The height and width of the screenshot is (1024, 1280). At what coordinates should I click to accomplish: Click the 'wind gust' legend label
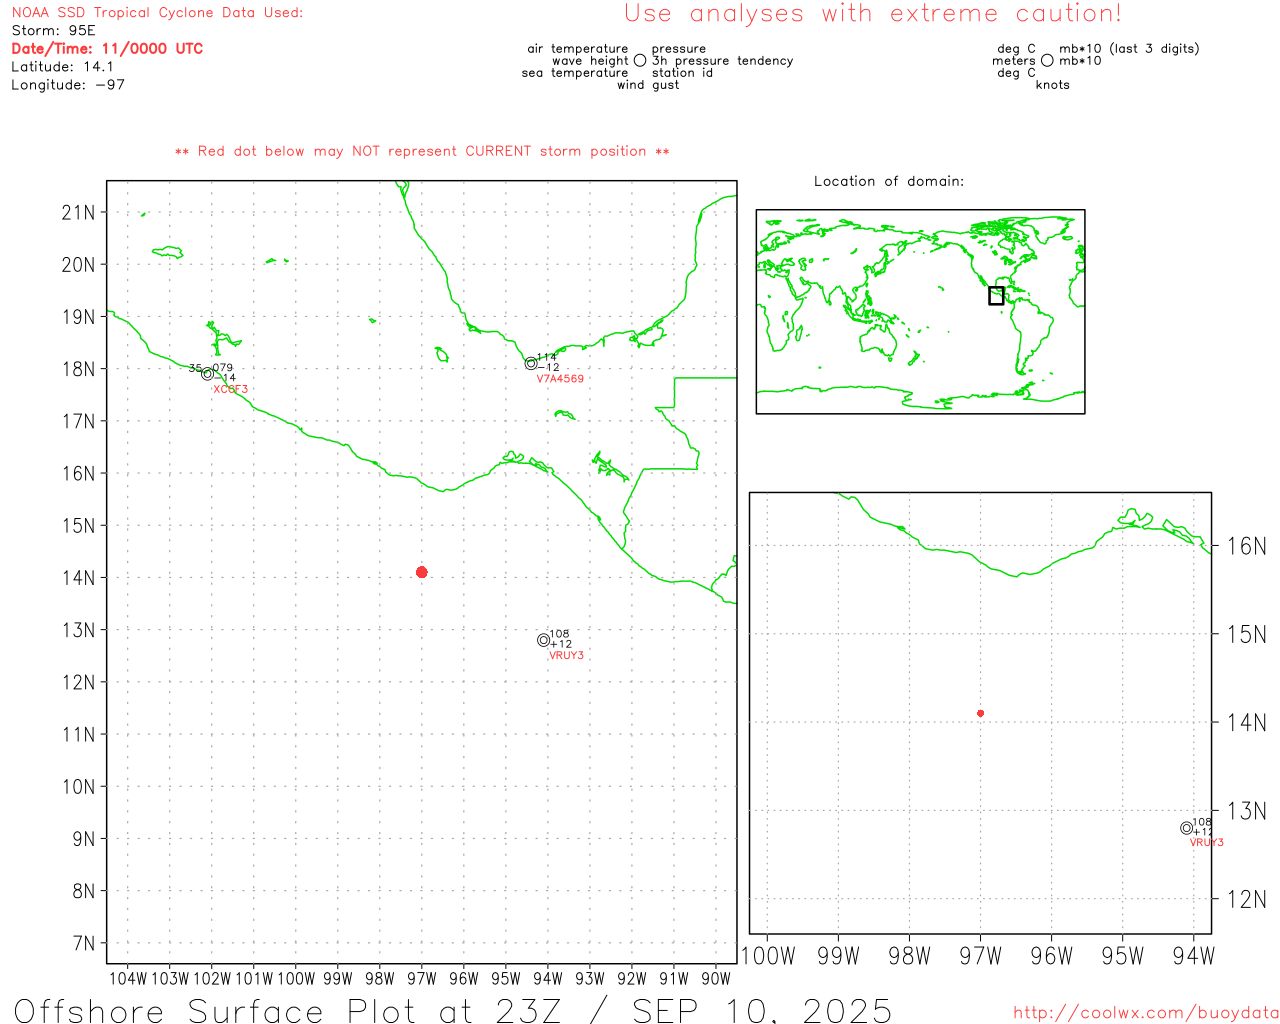648,85
